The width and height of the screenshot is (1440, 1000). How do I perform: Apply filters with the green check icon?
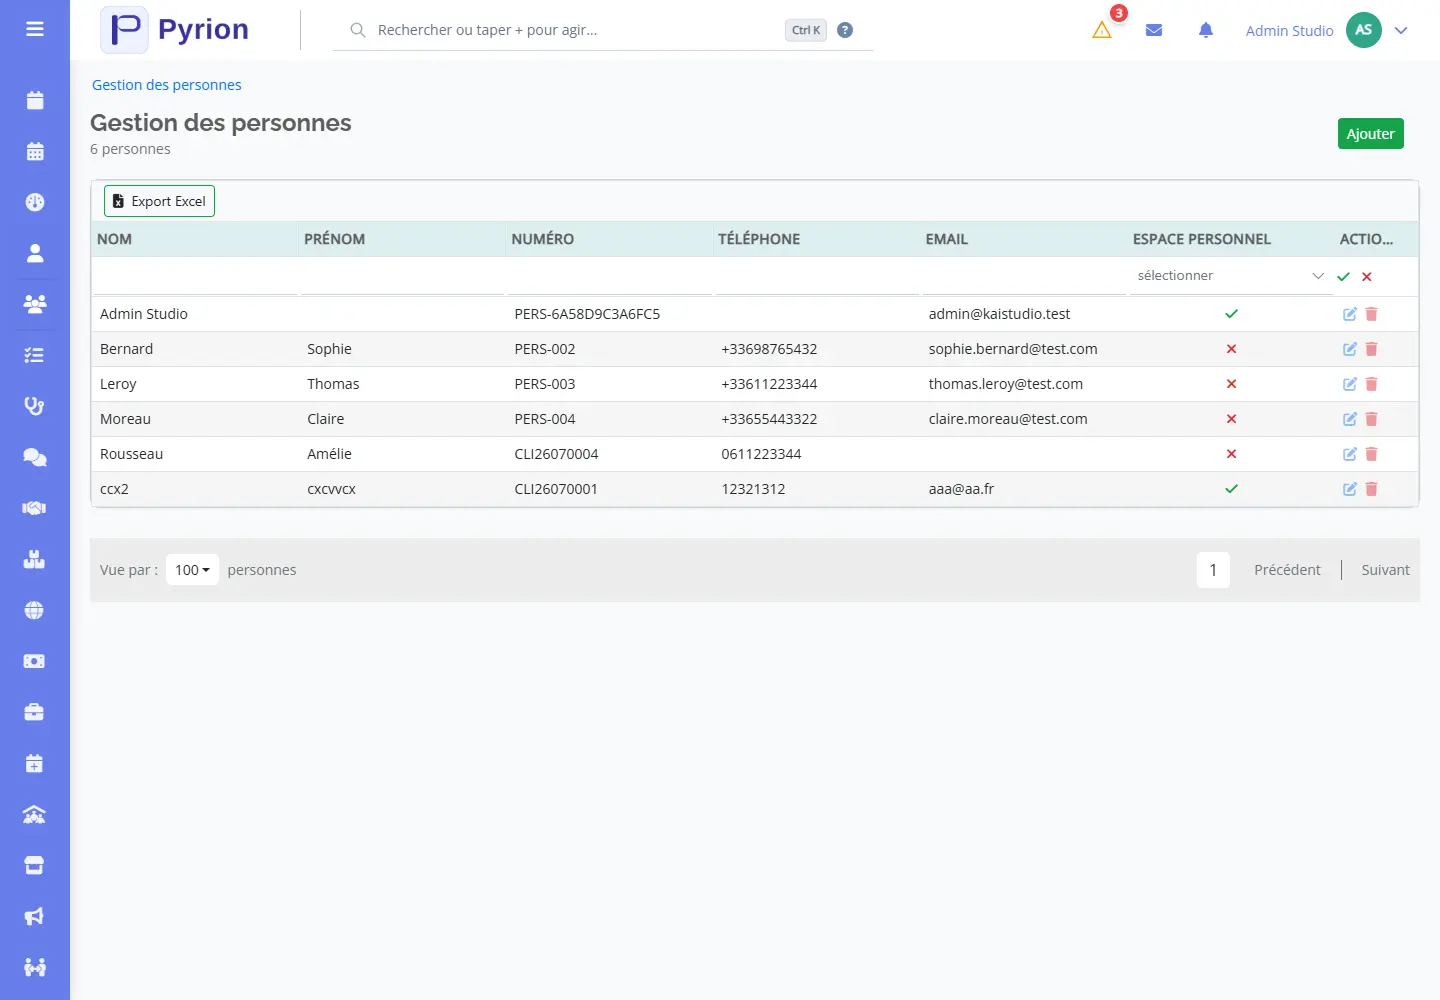click(x=1344, y=277)
